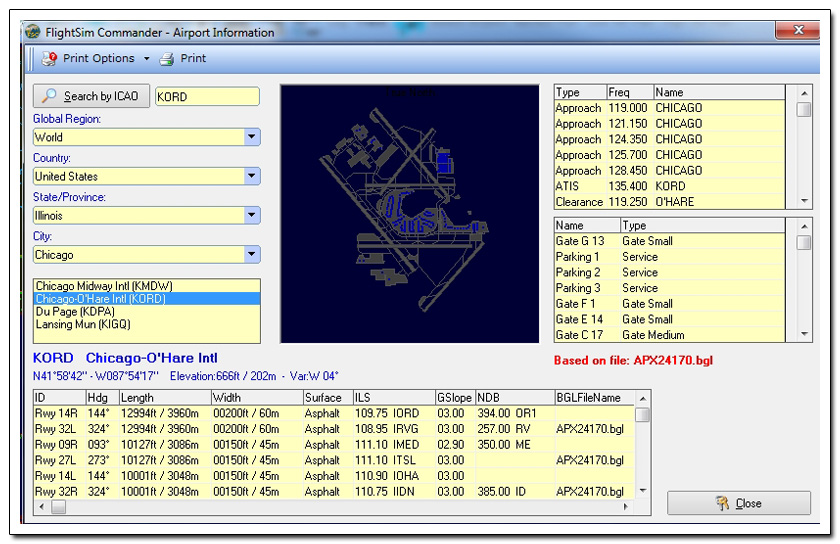The height and width of the screenshot is (544, 840).
Task: Click right arrow of runway horizontal scrollbar
Action: tap(626, 506)
